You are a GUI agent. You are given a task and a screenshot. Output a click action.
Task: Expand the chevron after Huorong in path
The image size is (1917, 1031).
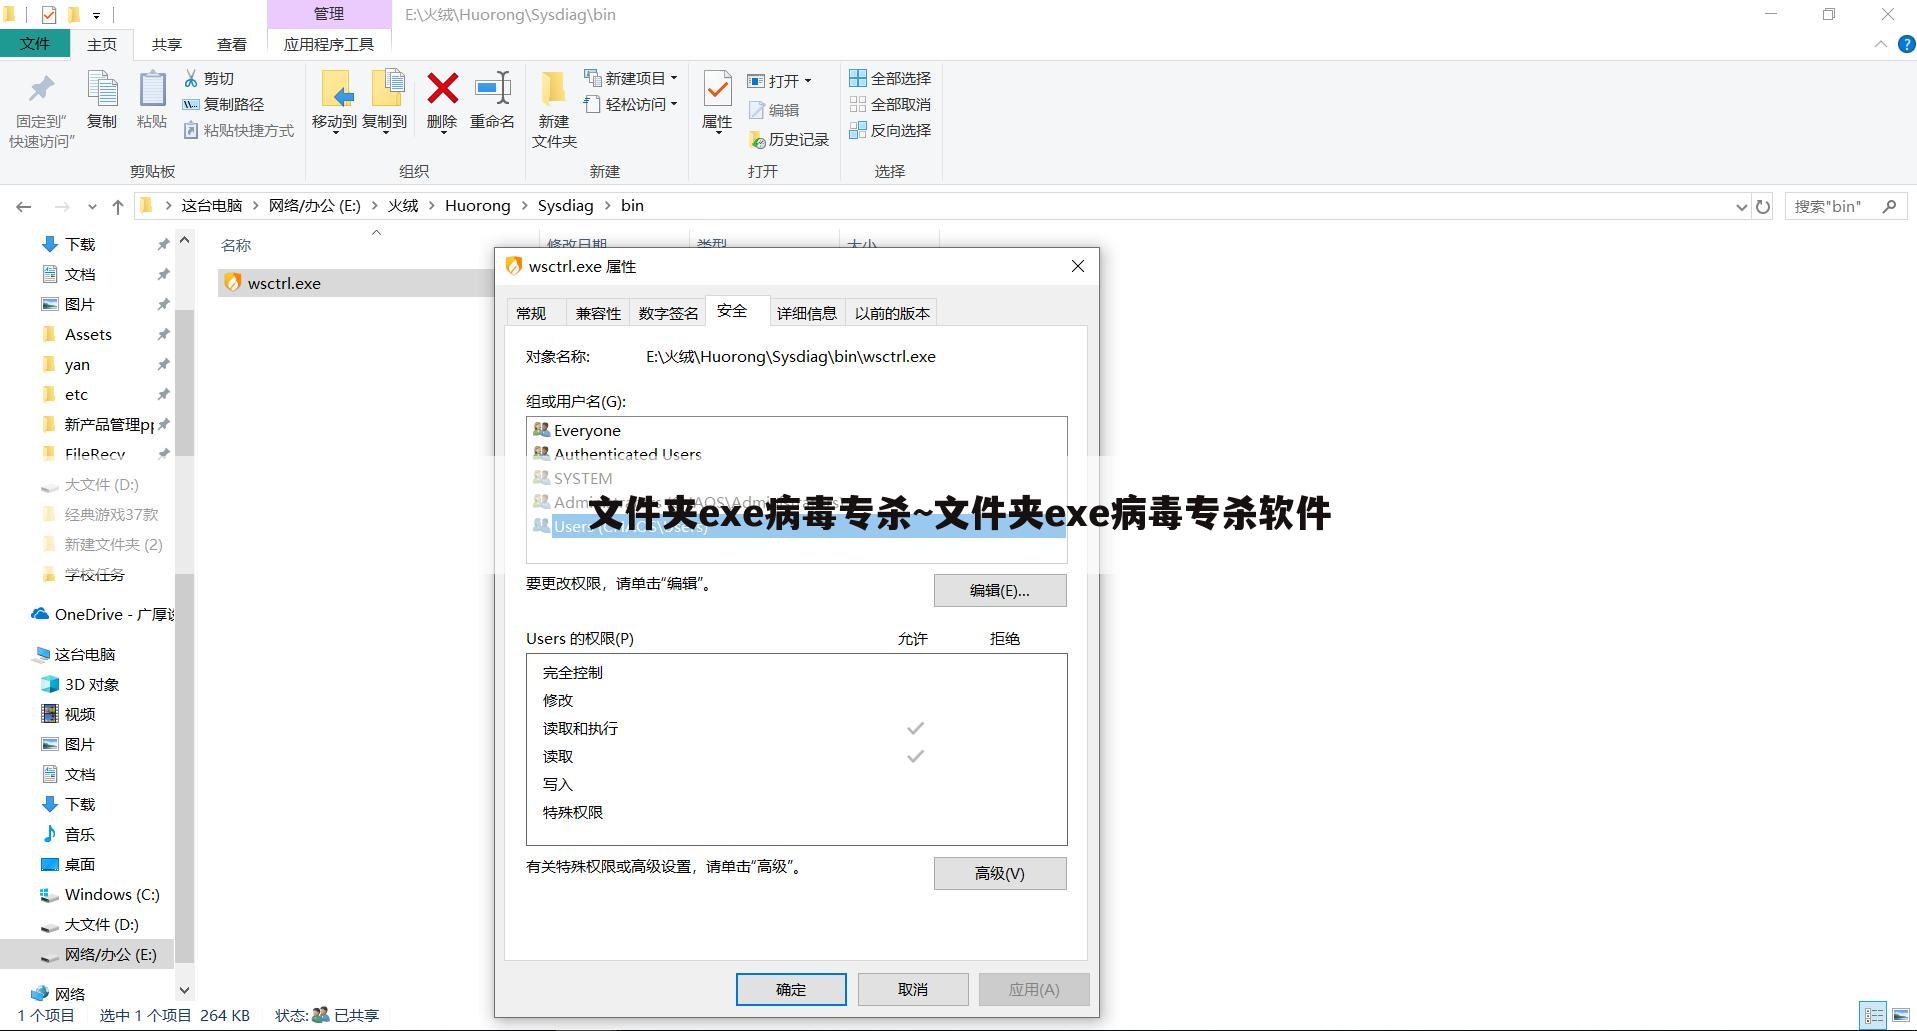point(524,206)
